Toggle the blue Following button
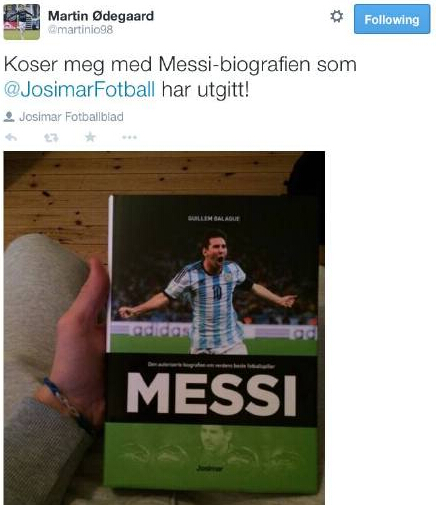Screen dimensions: 436x505 pos(392,19)
